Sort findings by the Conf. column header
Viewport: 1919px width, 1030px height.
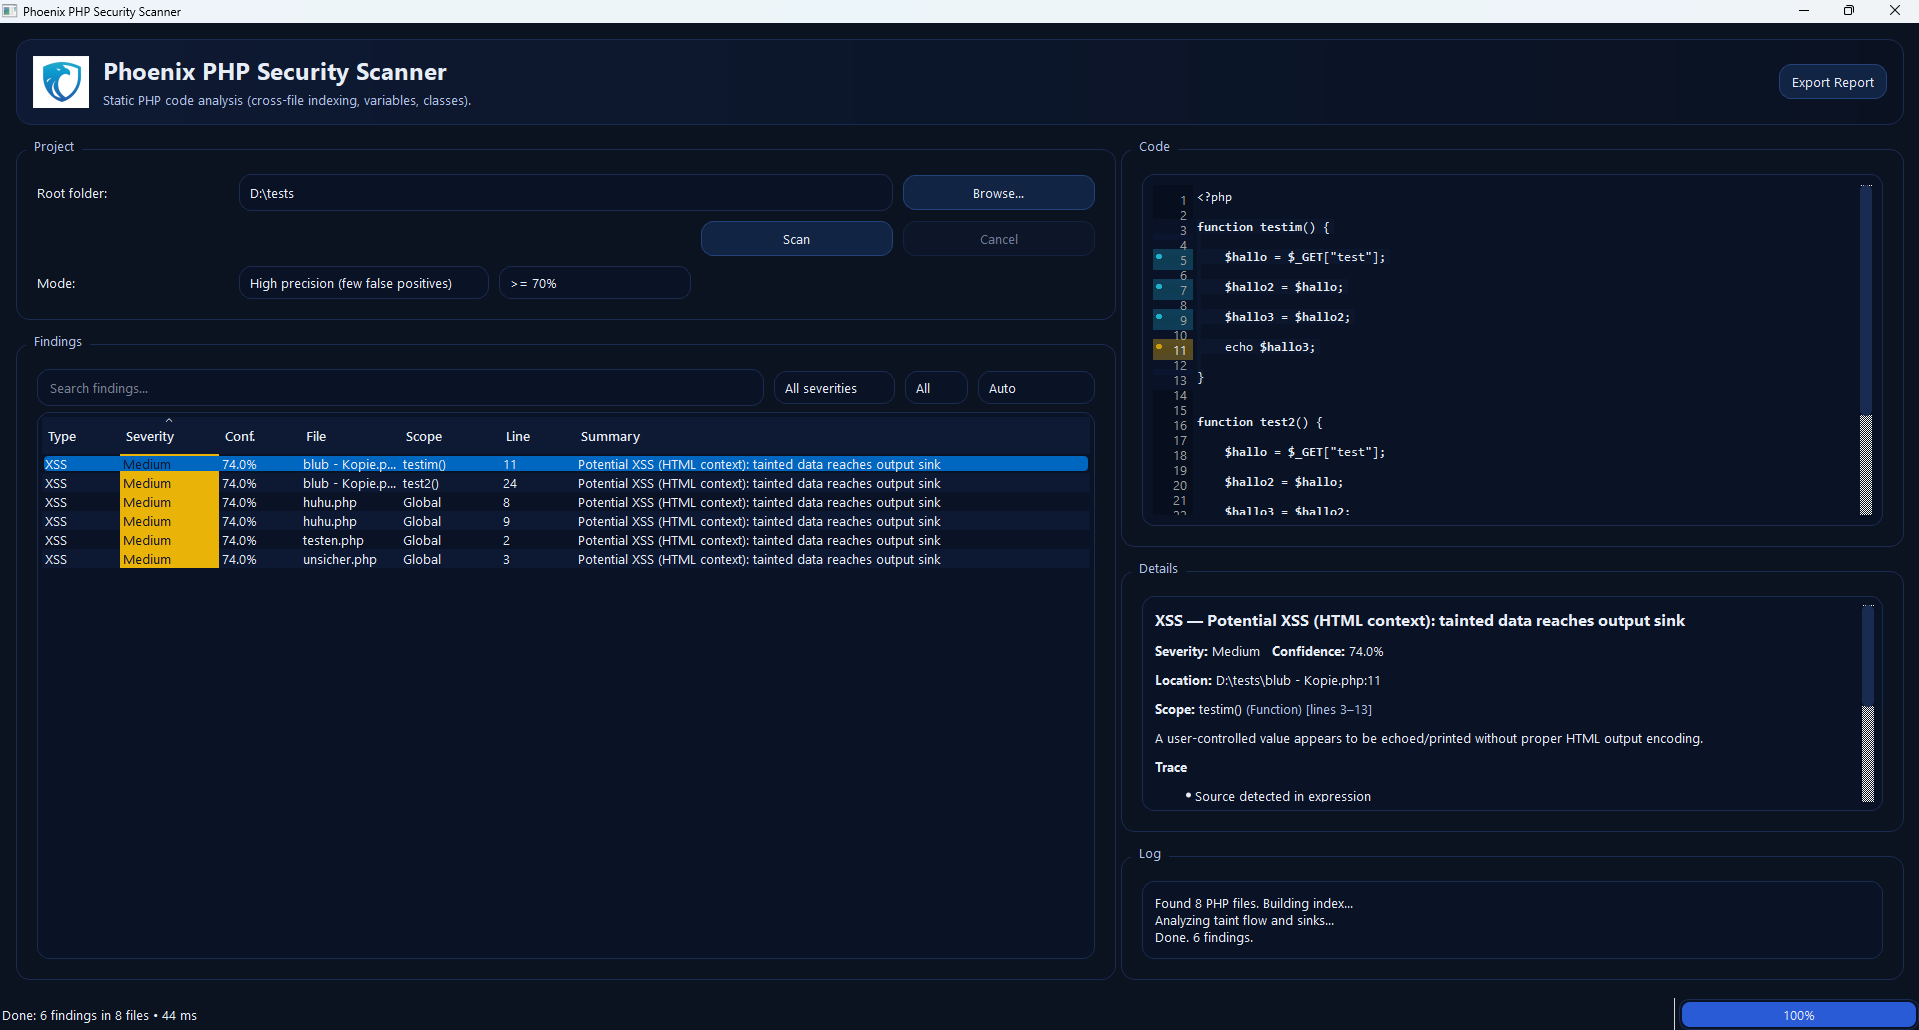(x=240, y=437)
